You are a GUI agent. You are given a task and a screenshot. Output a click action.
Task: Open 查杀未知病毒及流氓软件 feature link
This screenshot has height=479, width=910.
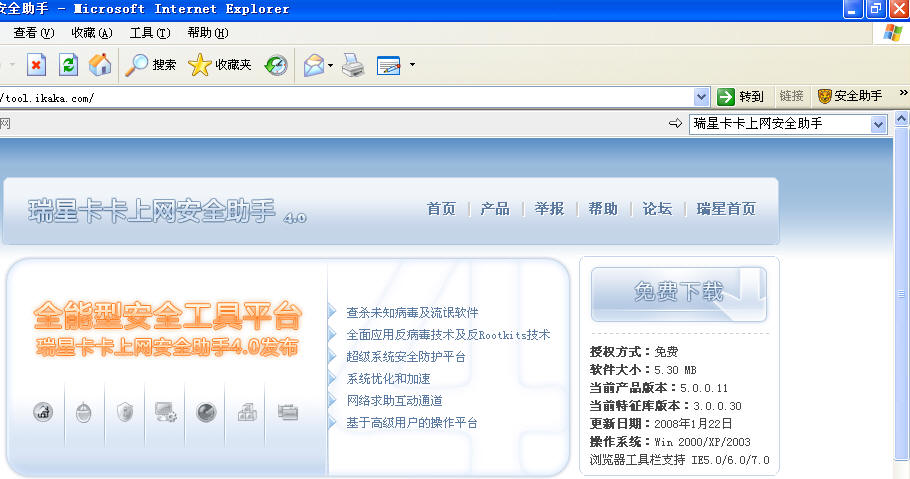[x=412, y=312]
